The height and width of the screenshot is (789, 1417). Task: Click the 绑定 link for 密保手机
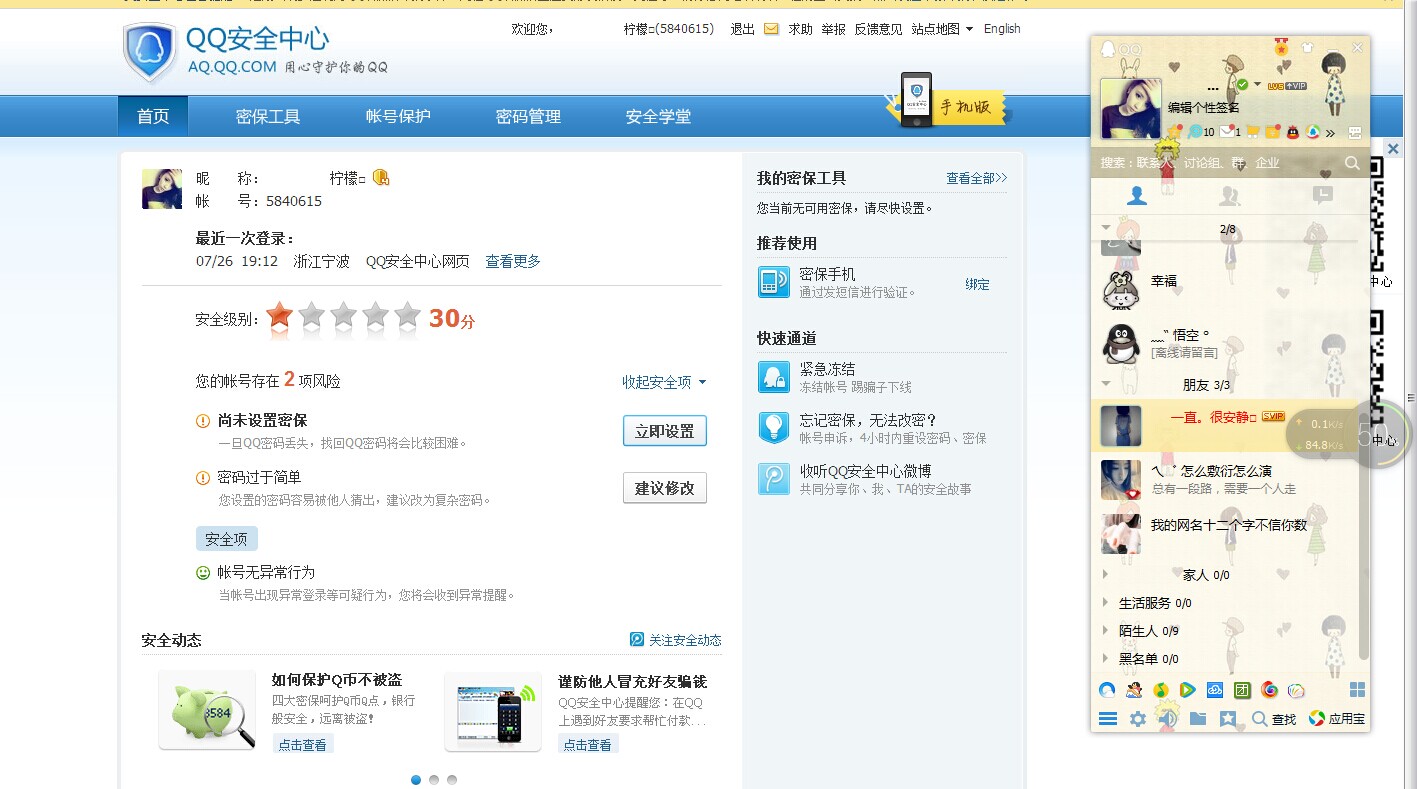[977, 284]
